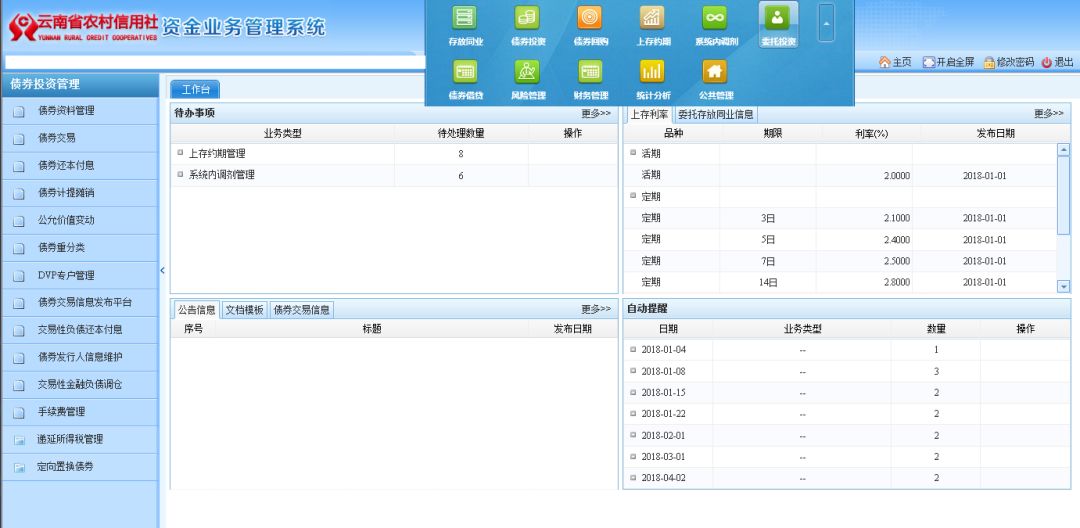Collapse the top module icon panel
The height and width of the screenshot is (528, 1080).
coord(825,22)
